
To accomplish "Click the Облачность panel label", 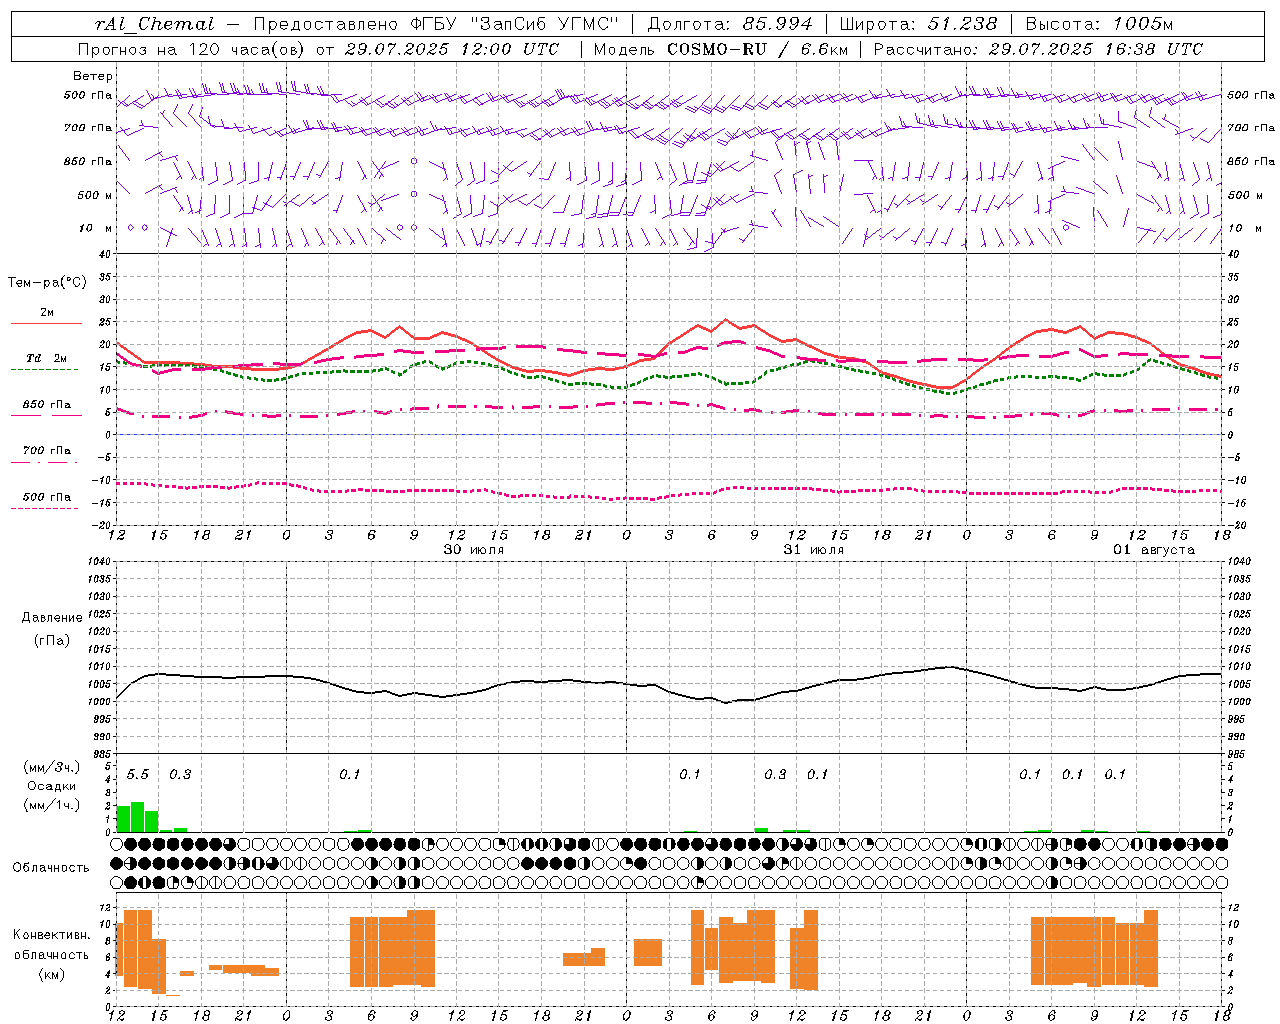I will [51, 867].
